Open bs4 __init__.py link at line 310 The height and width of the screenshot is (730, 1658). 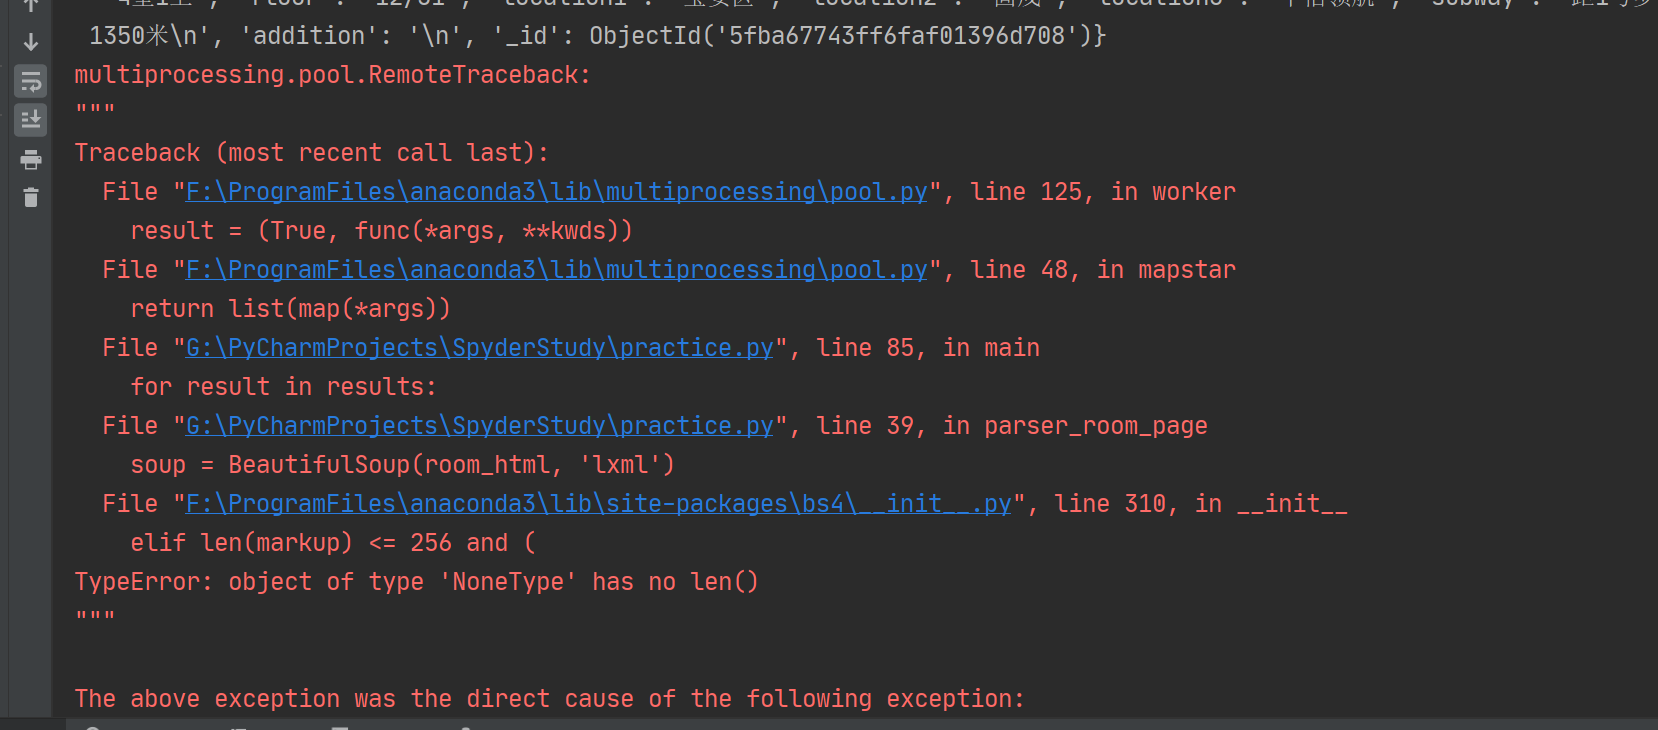point(599,504)
